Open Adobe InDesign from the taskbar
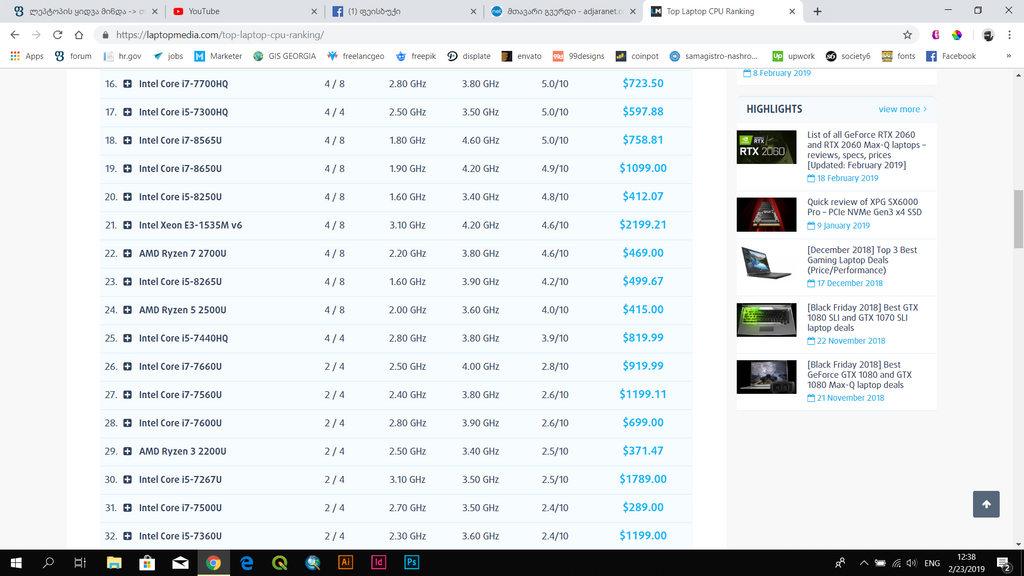The height and width of the screenshot is (576, 1024). (379, 562)
